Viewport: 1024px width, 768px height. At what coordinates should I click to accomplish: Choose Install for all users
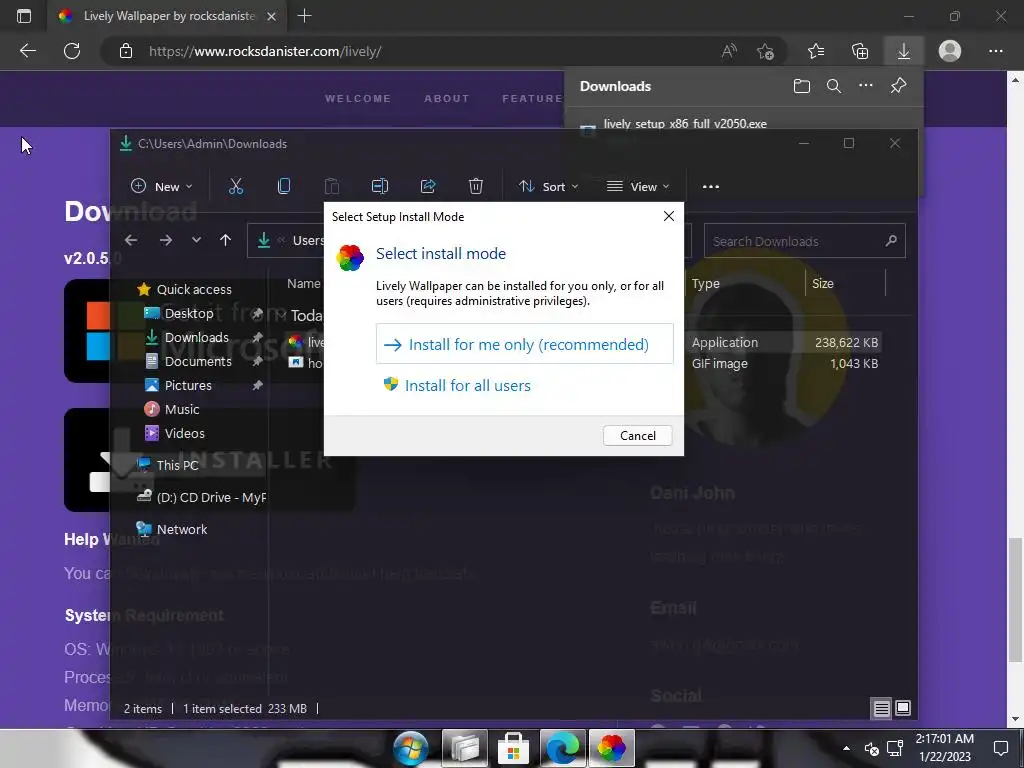[x=457, y=385]
